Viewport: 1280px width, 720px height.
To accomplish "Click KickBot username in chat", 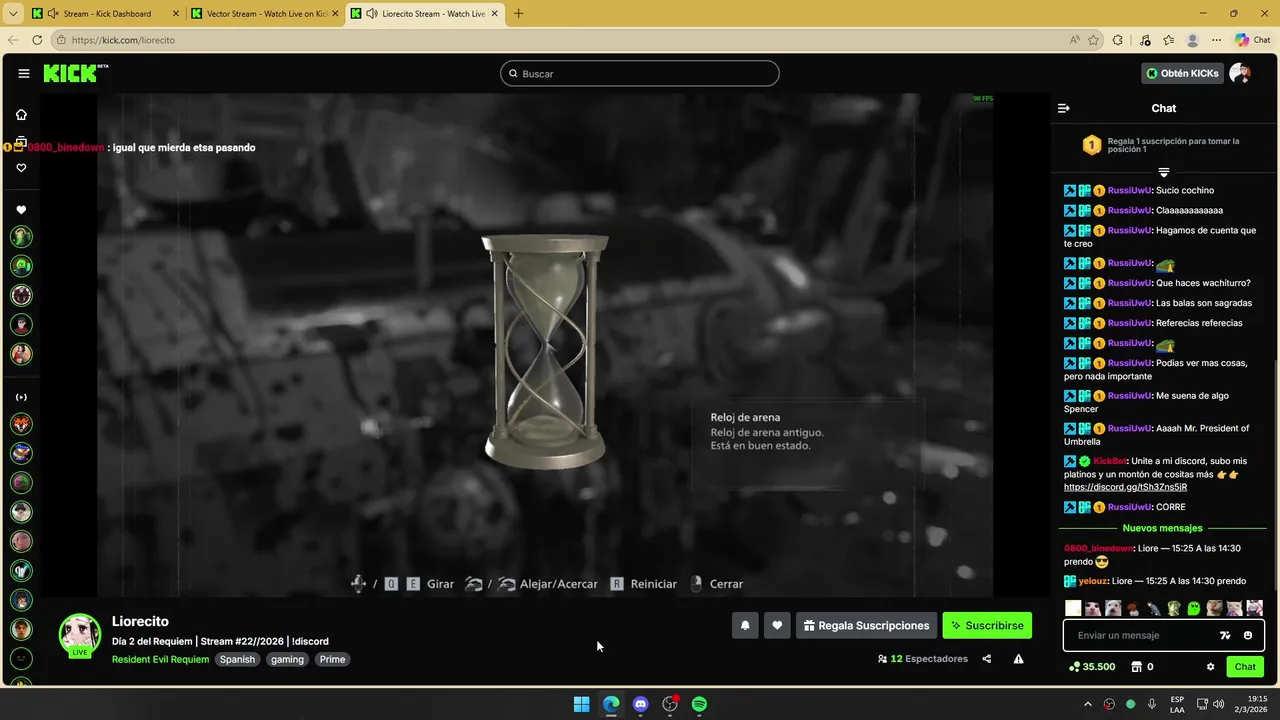I will tap(1110, 461).
